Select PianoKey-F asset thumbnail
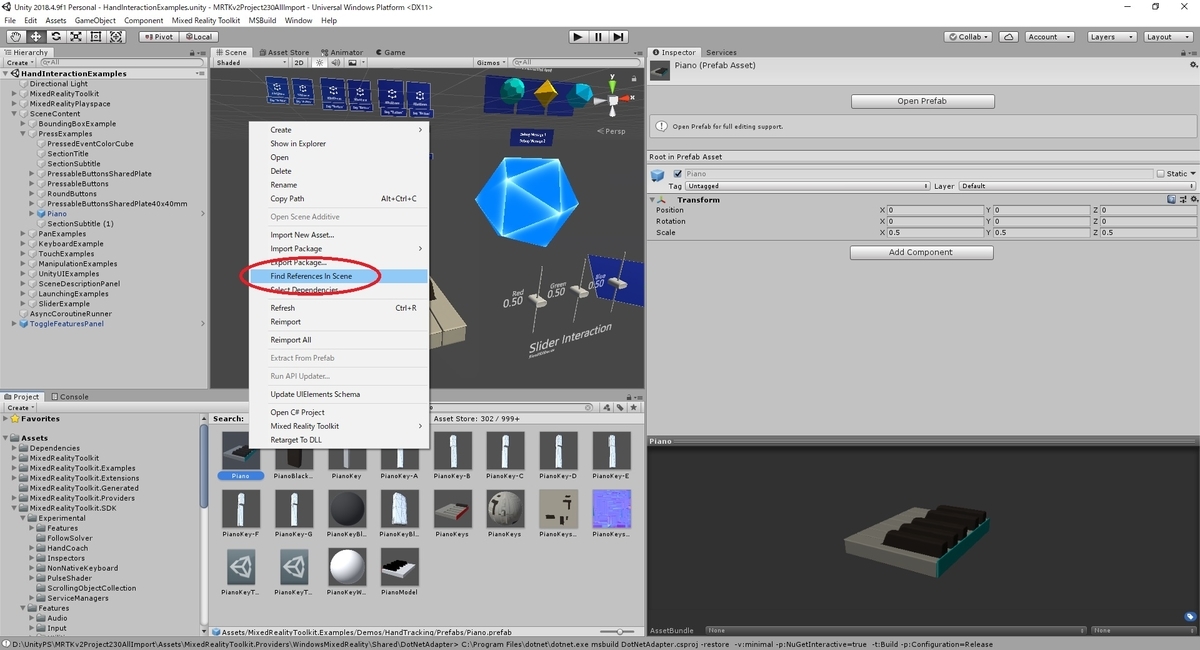 241,509
